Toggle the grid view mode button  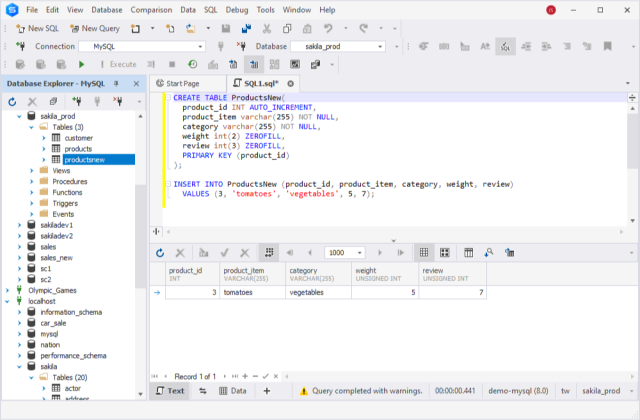(x=424, y=253)
